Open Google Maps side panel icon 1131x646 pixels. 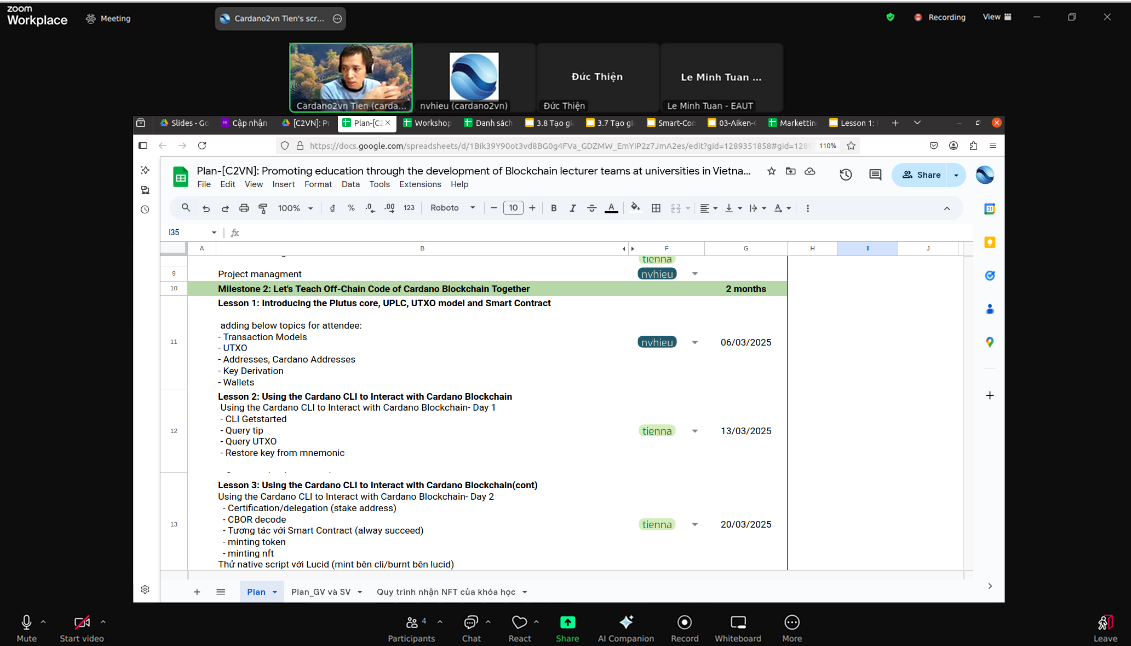tap(990, 342)
